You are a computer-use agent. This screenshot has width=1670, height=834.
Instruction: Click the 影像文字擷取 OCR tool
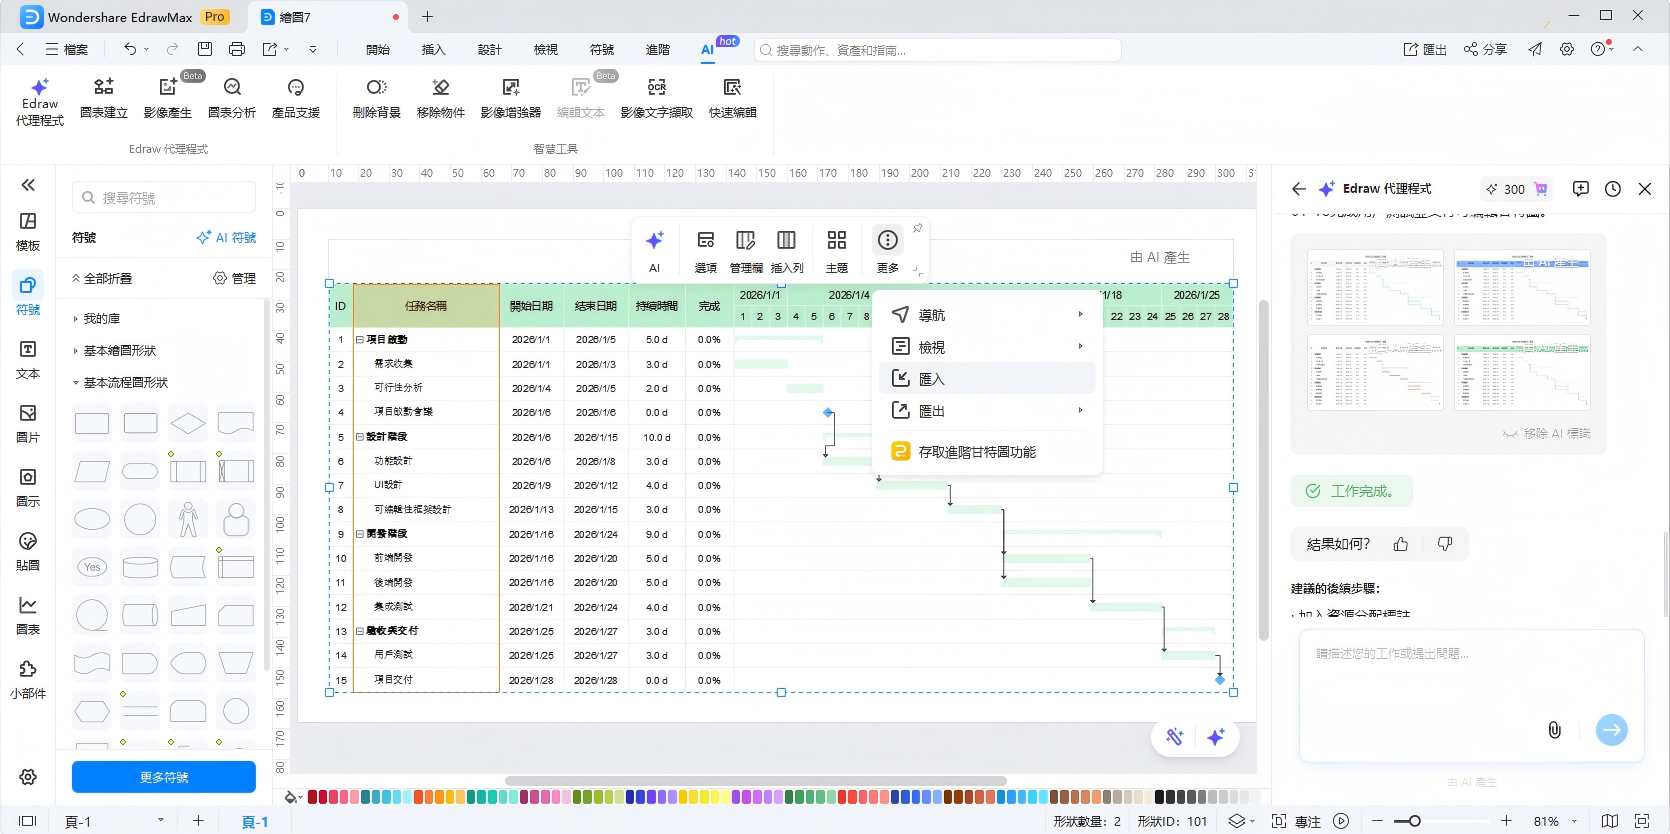(x=657, y=99)
